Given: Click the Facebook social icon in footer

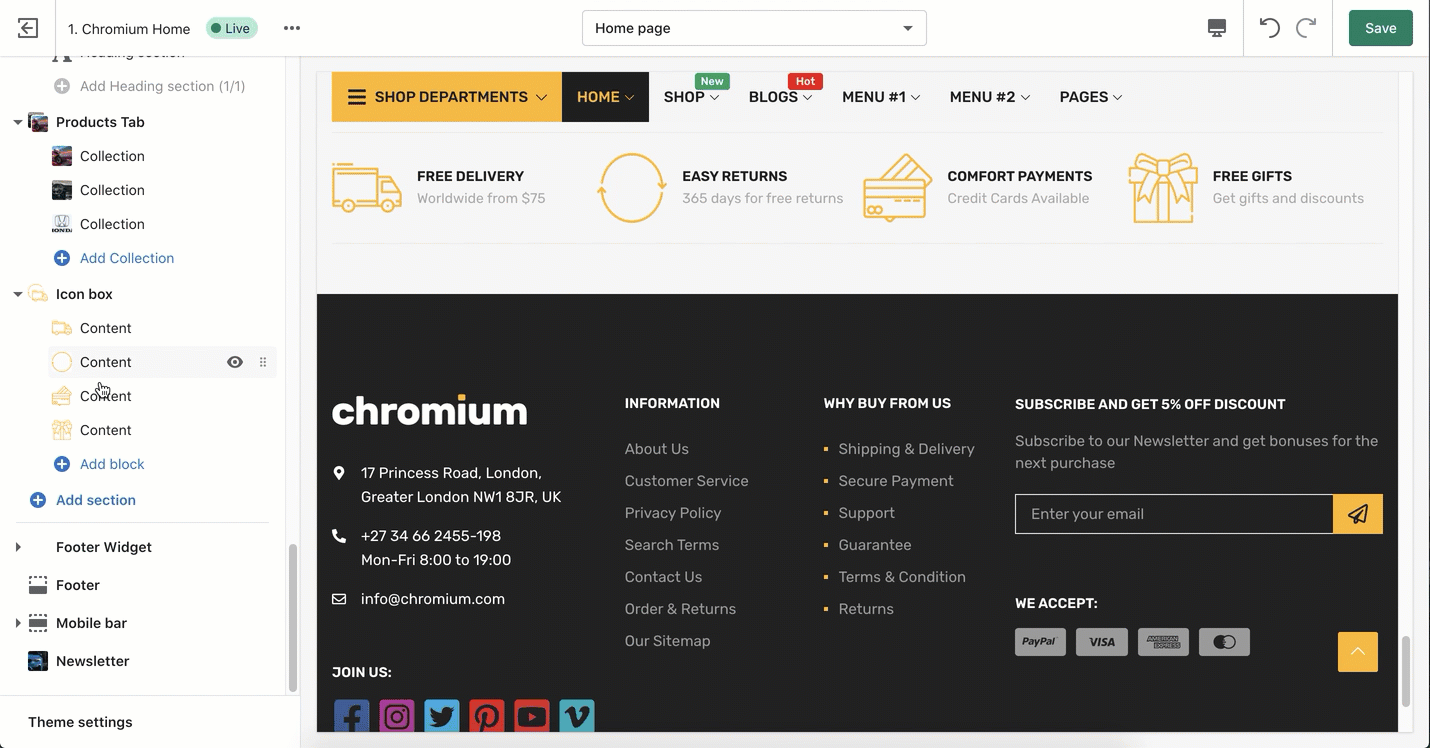Looking at the screenshot, I should [x=351, y=716].
